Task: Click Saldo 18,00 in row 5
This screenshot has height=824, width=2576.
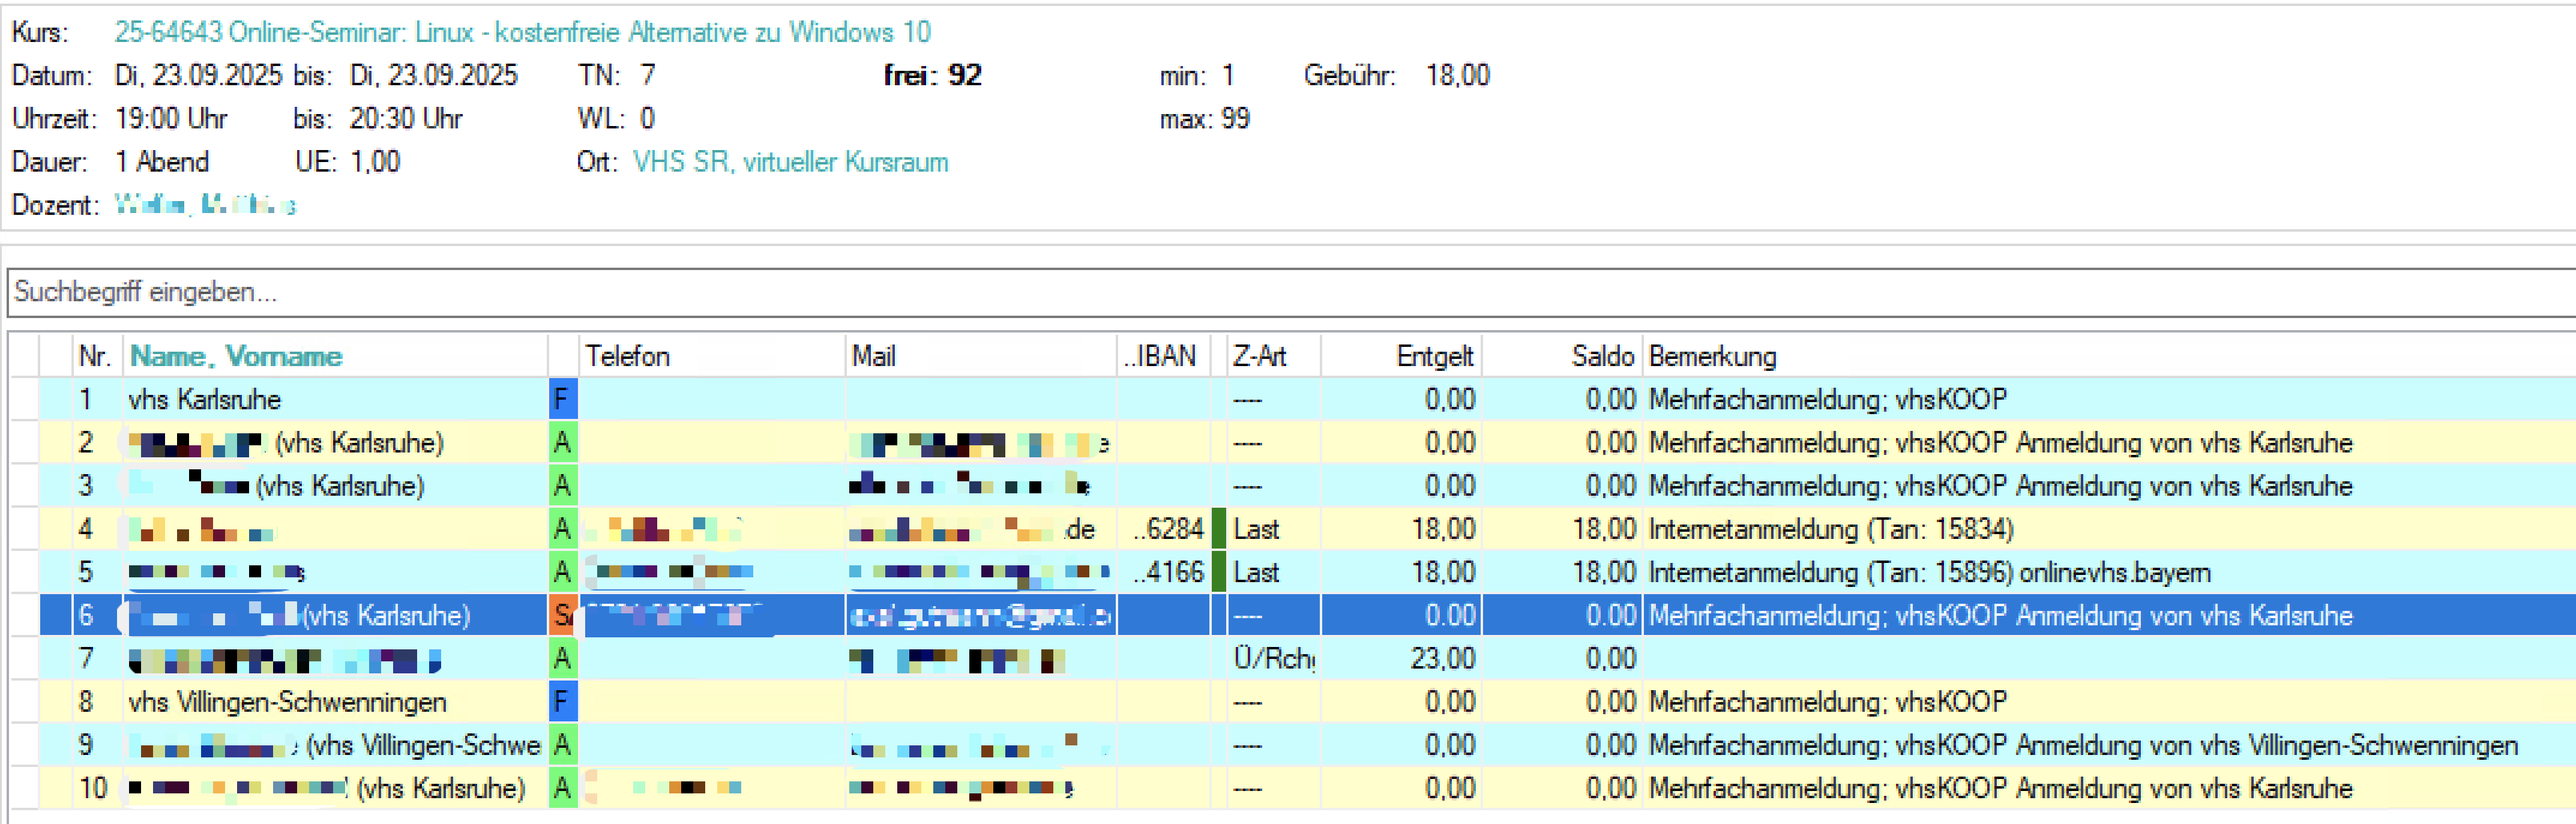Action: point(1603,572)
